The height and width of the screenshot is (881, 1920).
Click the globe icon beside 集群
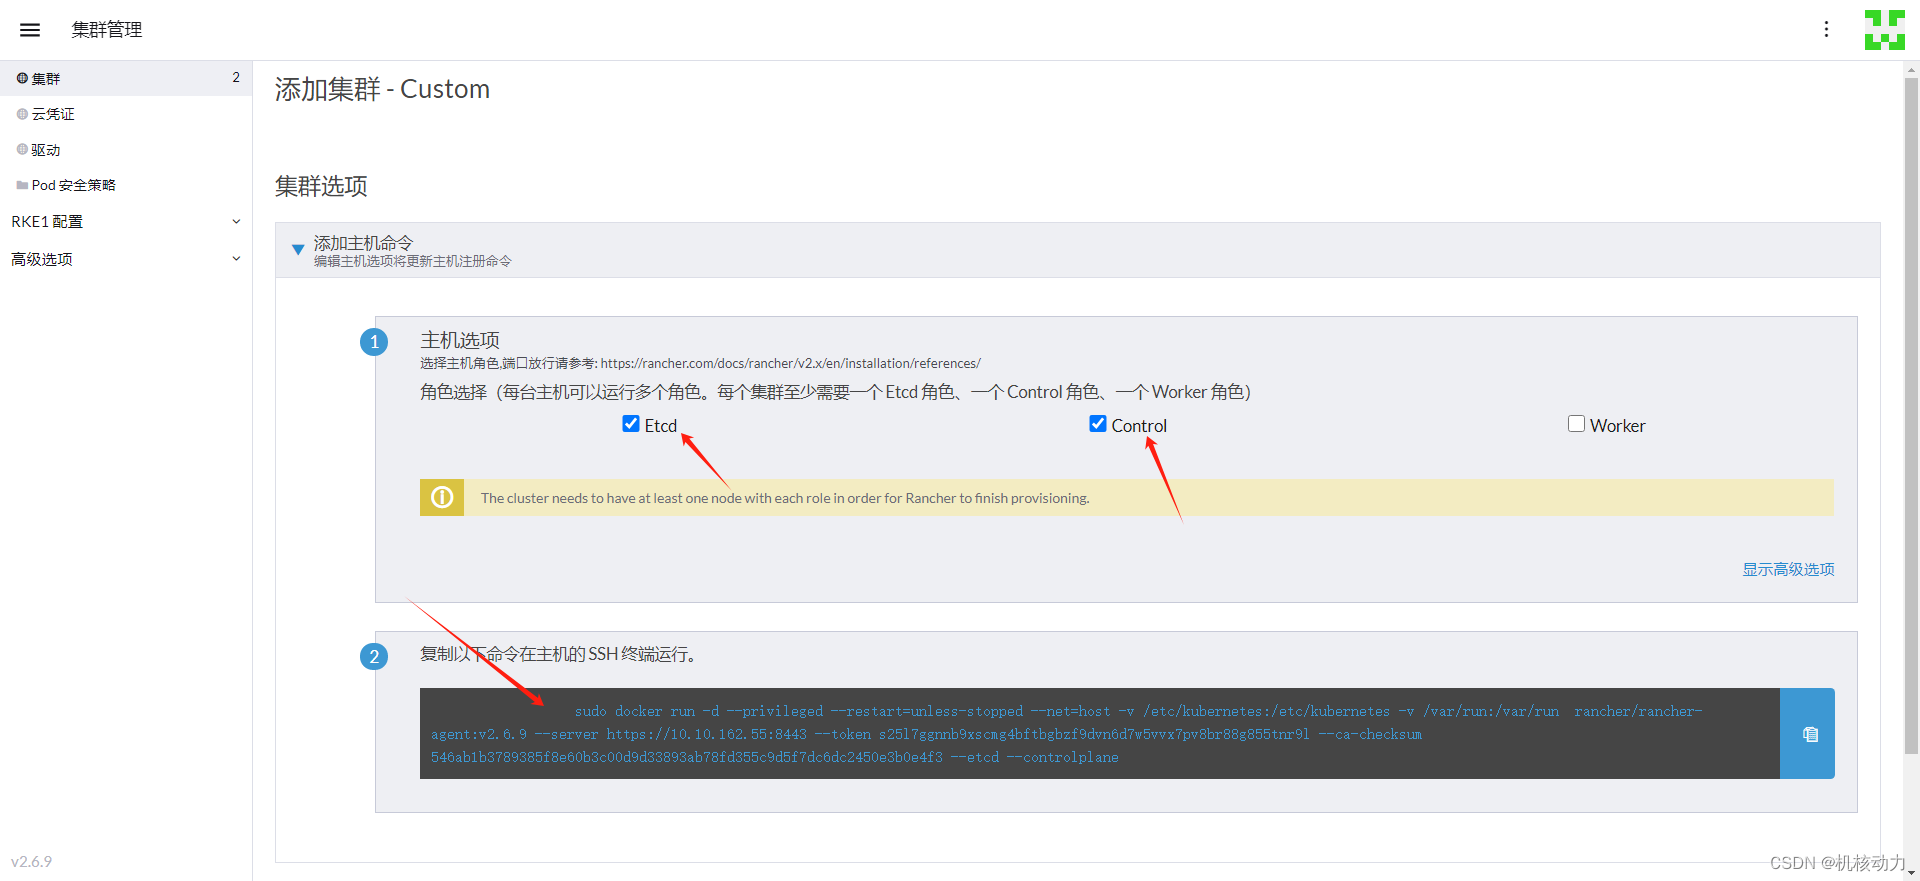click(x=22, y=78)
